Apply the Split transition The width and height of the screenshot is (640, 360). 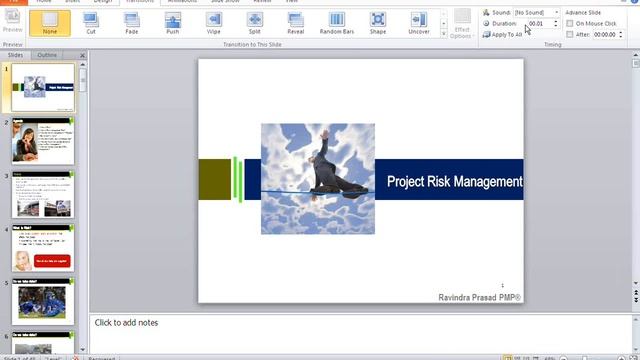pyautogui.click(x=254, y=23)
